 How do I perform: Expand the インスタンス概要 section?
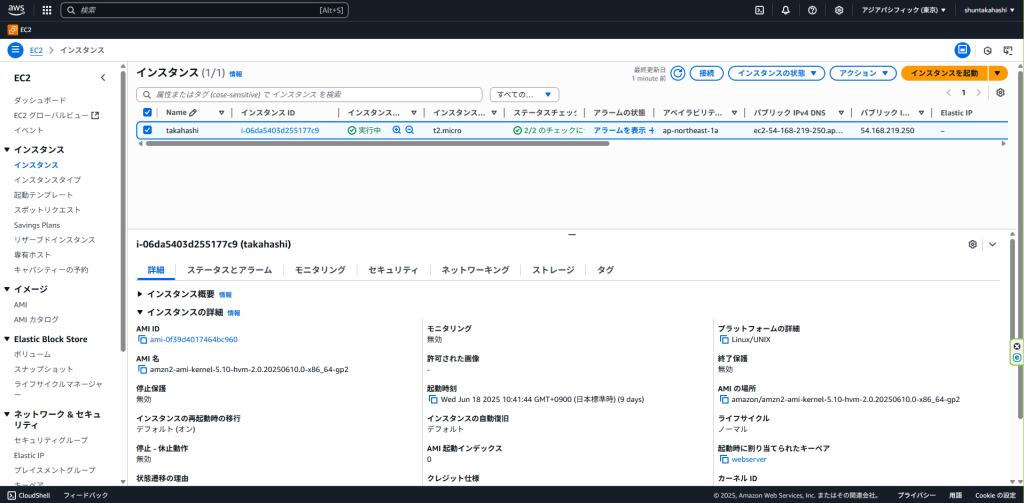(140, 295)
